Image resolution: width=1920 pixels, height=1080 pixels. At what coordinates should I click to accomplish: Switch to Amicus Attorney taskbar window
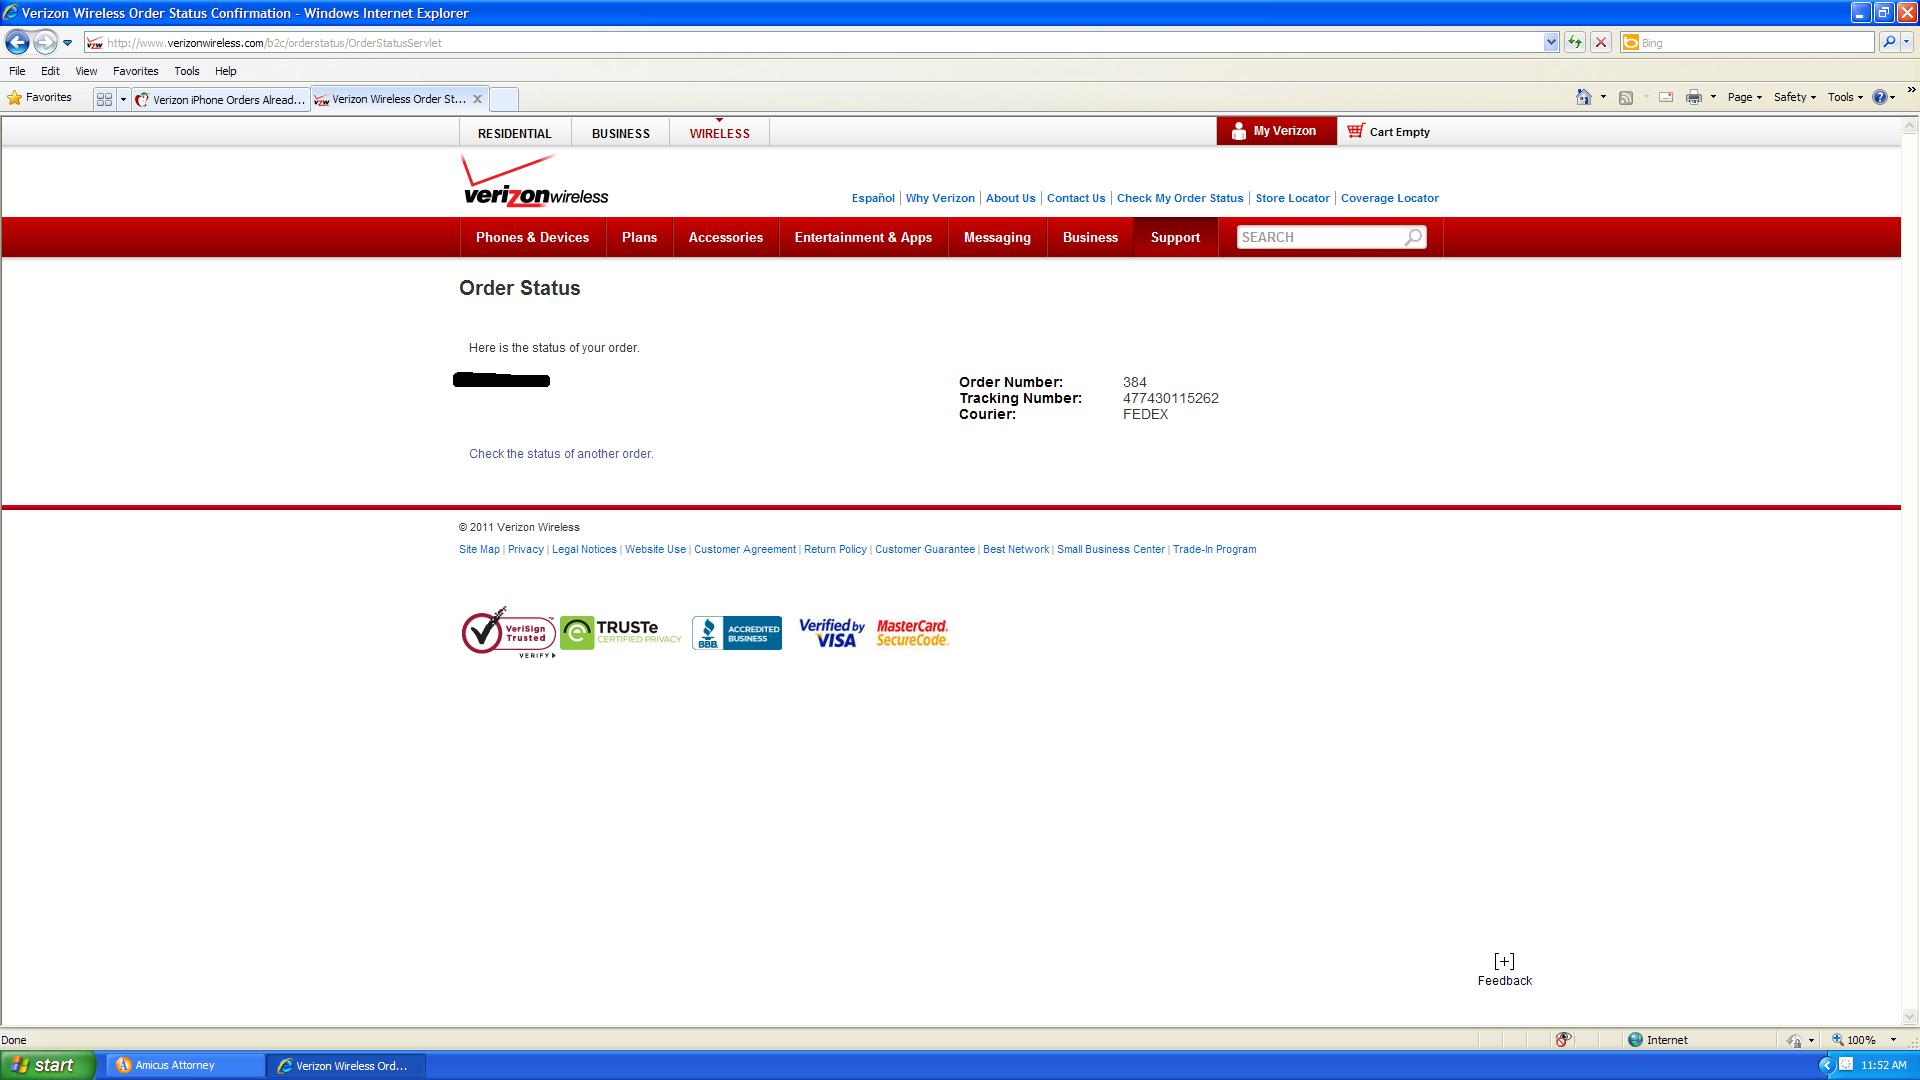click(x=185, y=1066)
